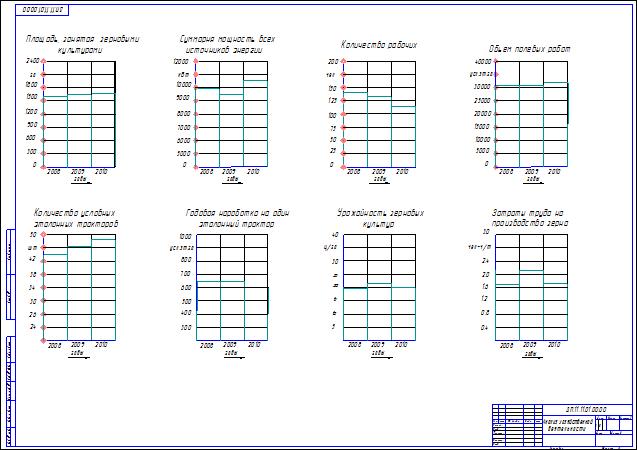The image size is (637, 450).
Task: Select the 'Годовая наработка на один эталонный трактор' title
Action: pyautogui.click(x=231, y=218)
